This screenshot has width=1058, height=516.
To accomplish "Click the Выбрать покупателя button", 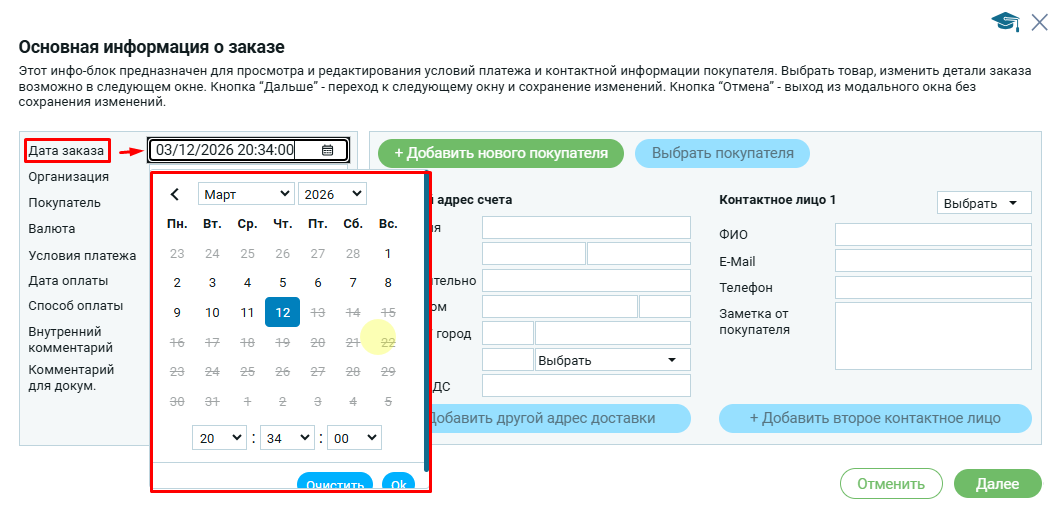I will click(x=722, y=154).
